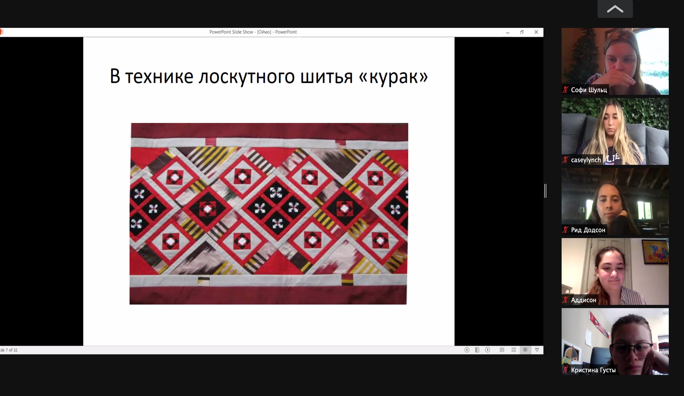Viewport: 684px width, 396px height.
Task: Switch to Normal view in status bar
Action: [x=502, y=350]
